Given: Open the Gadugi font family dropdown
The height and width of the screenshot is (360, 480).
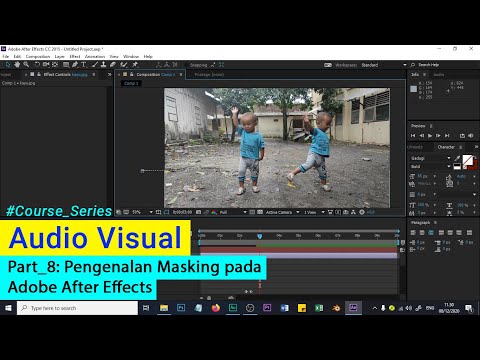Looking at the screenshot, I should click(430, 158).
